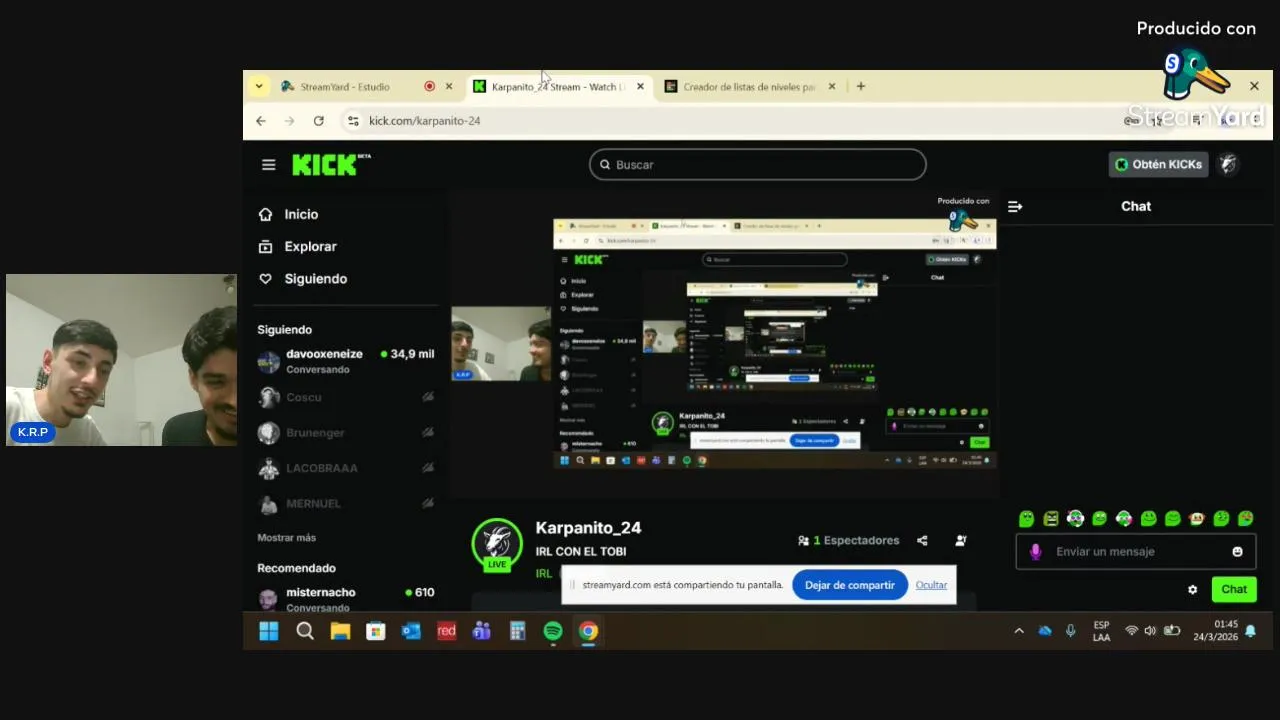Click Karpanito_24 channel avatar with LIVE badge
Screen dimensions: 1280x720
click(x=497, y=544)
